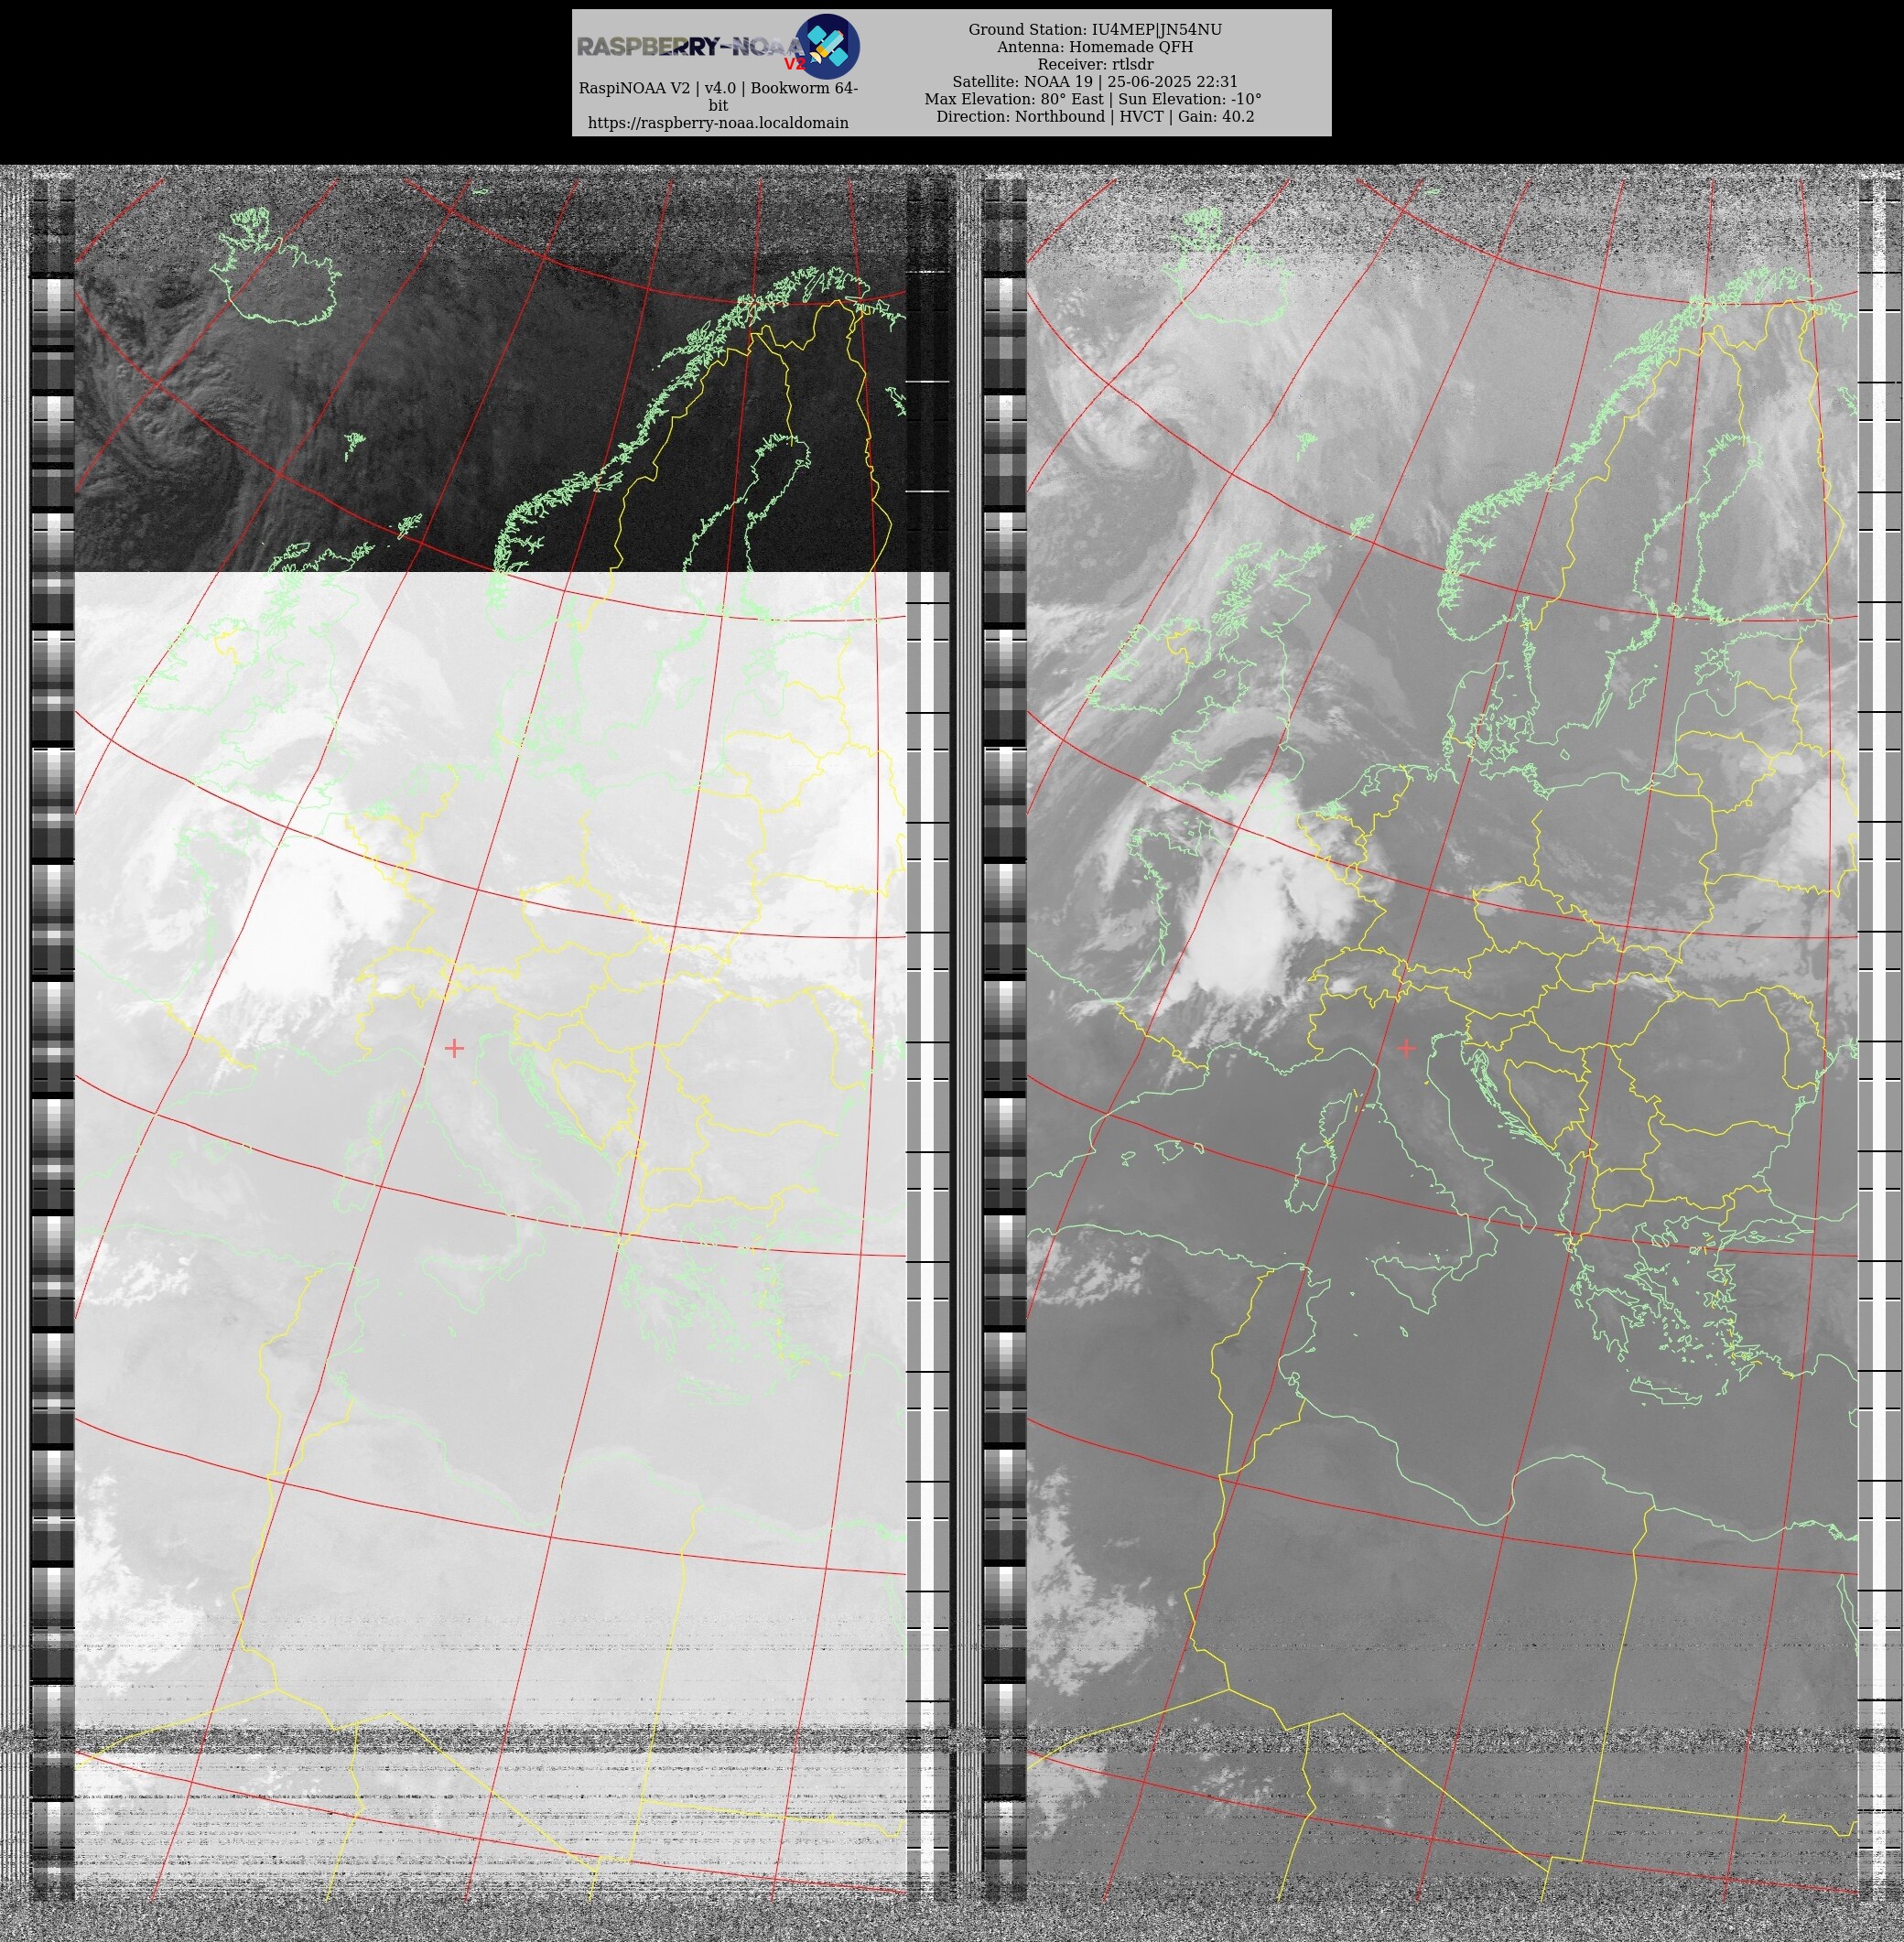Click the red ground station cross on right image
Image resolution: width=1904 pixels, height=1942 pixels.
click(x=1406, y=1047)
